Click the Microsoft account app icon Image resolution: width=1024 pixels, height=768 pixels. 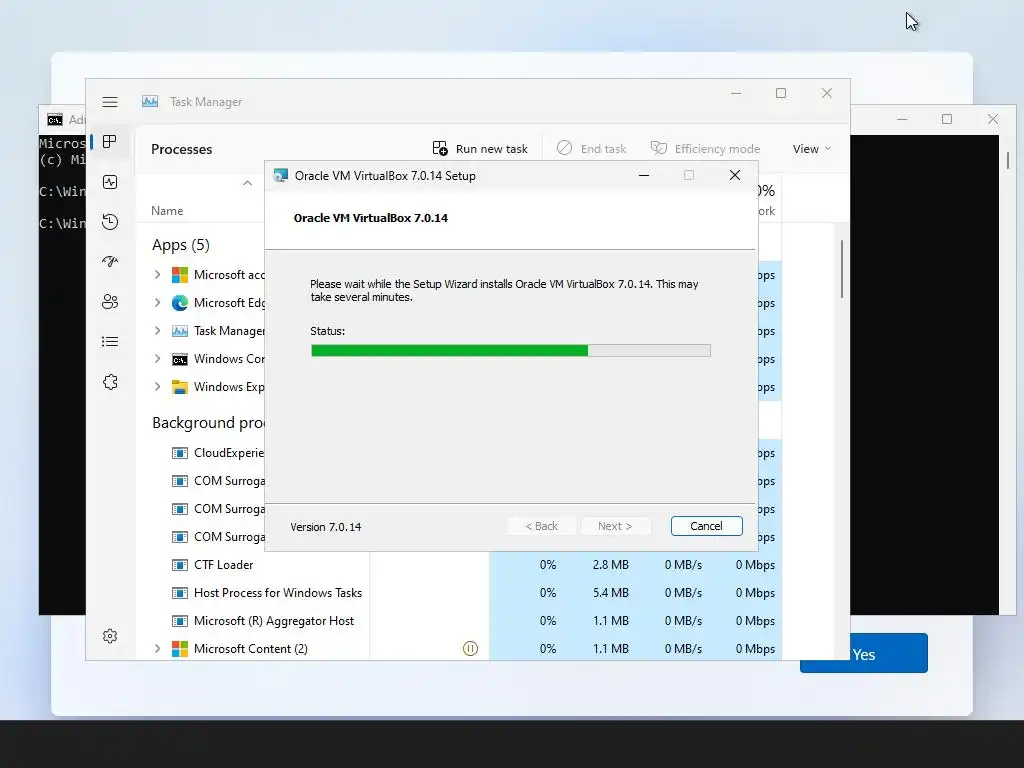pyautogui.click(x=180, y=275)
